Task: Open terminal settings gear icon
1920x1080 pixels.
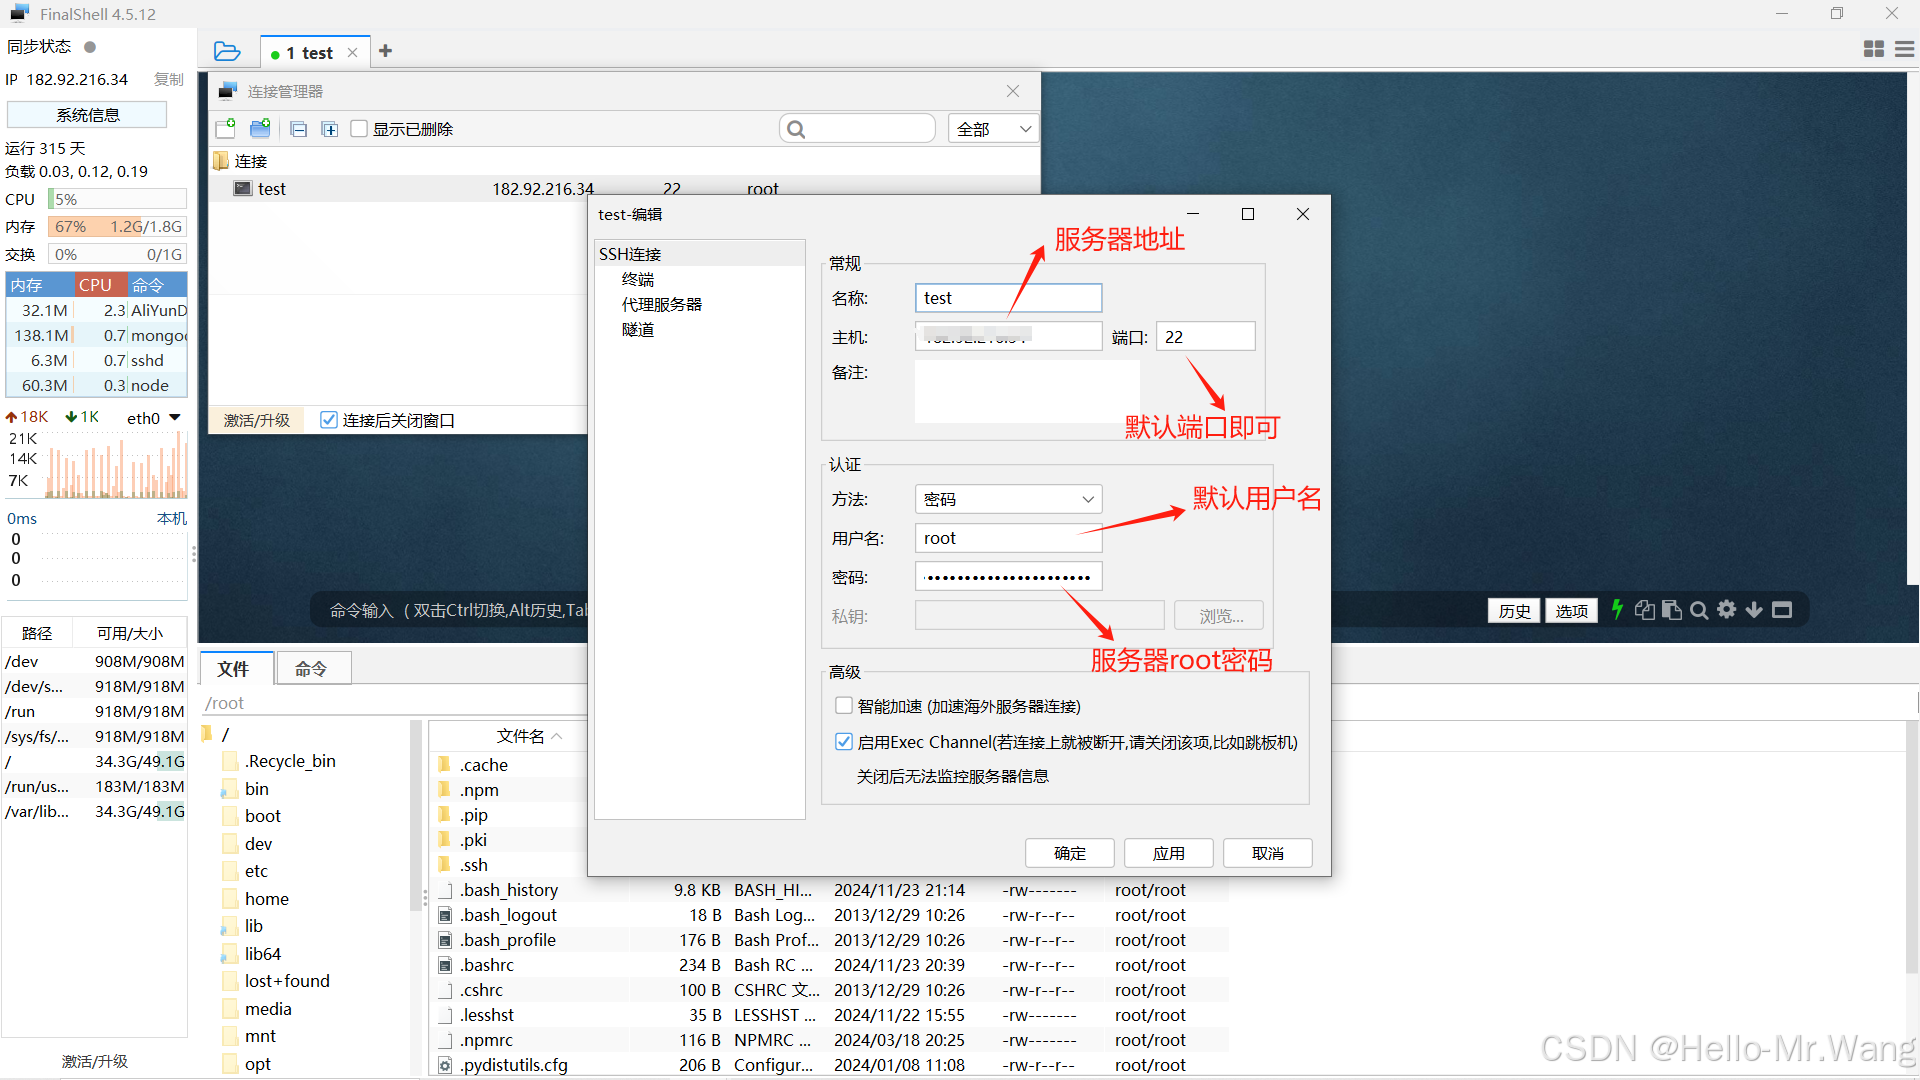Action: click(1726, 609)
